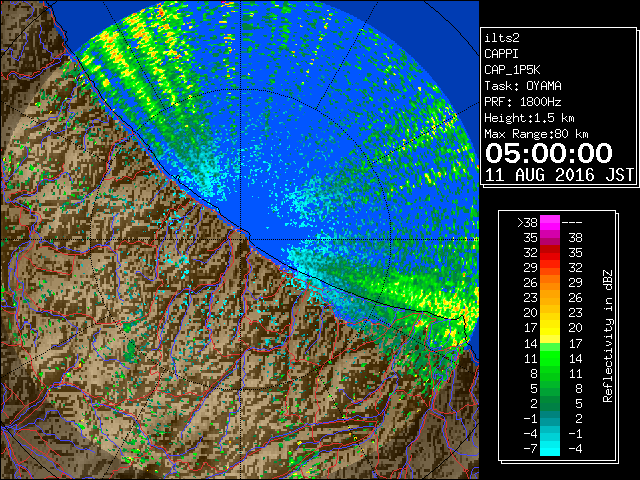Click the 'Reflectivity in dBZ' legend title
The width and height of the screenshot is (640, 480).
click(x=608, y=336)
